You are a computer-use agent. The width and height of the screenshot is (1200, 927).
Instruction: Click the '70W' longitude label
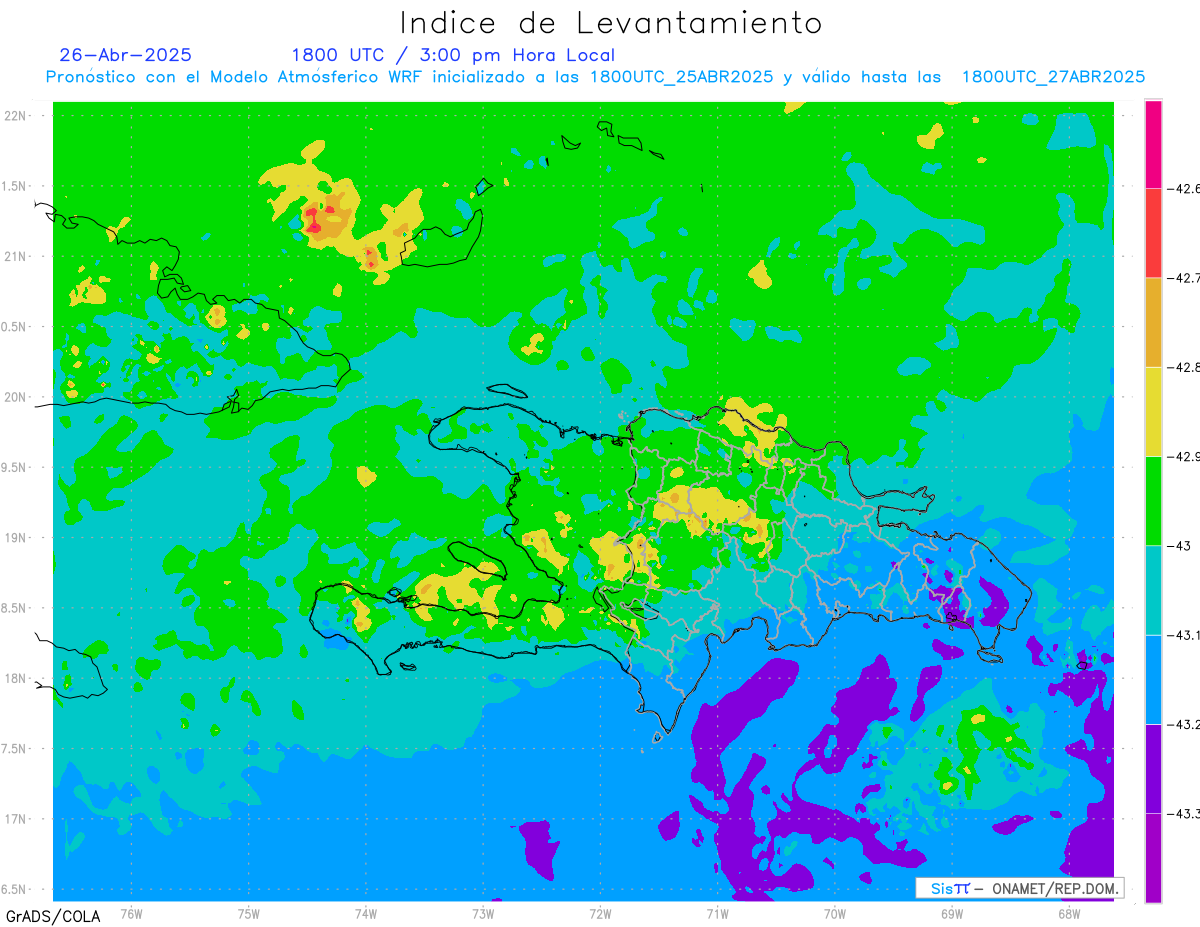coord(835,913)
